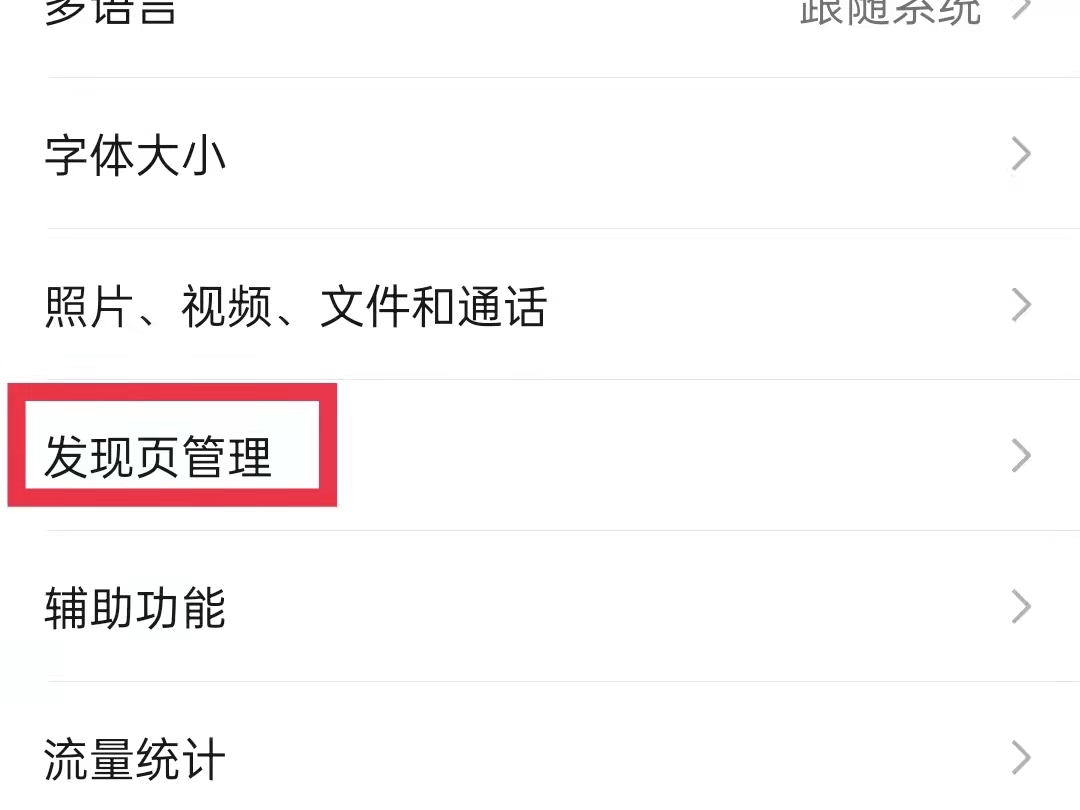Tap the arrow on the 辅助功能 row

(1021, 607)
